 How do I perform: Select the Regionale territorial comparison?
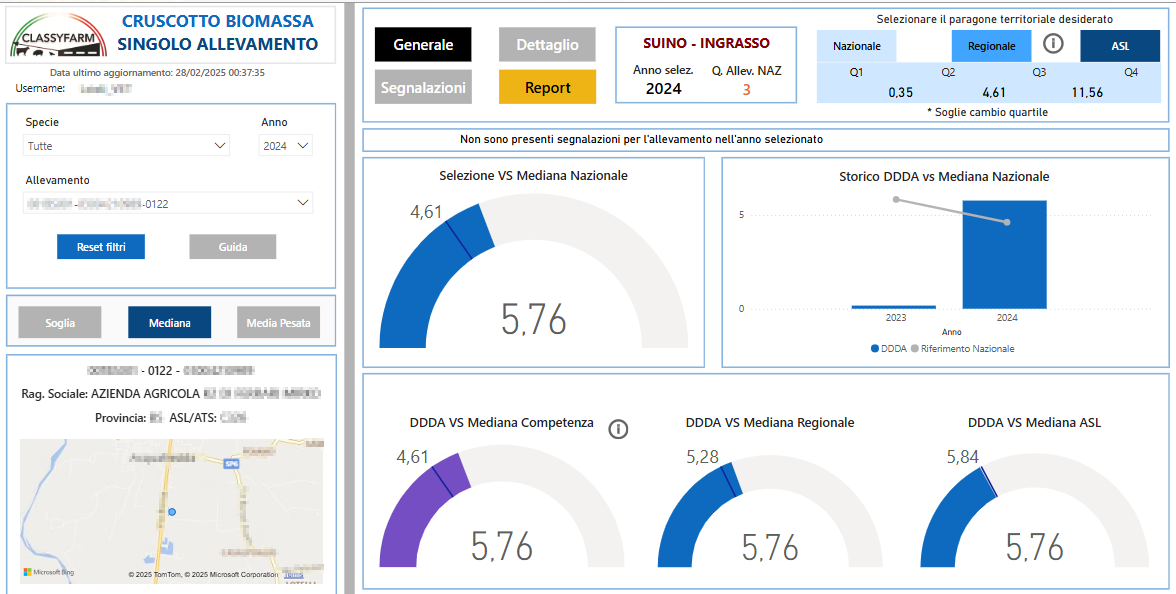[992, 46]
